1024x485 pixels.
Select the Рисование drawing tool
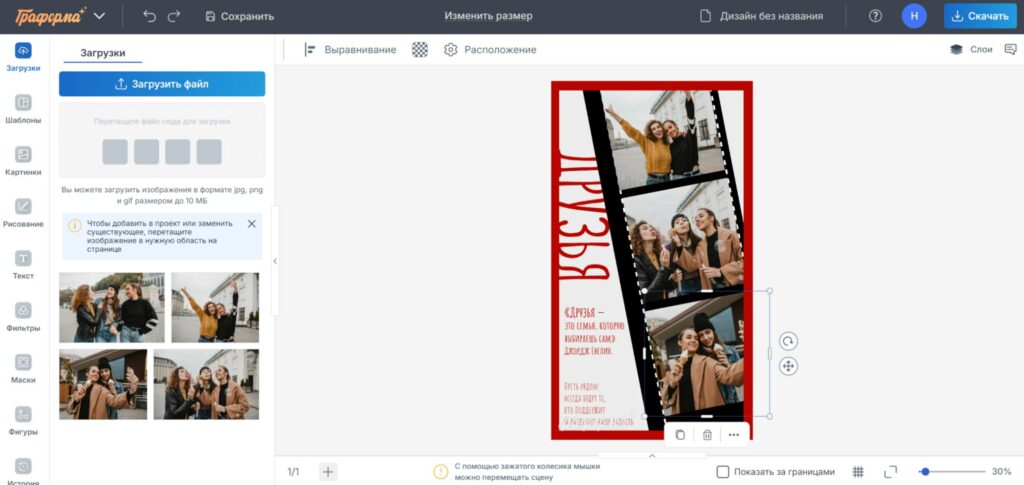(23, 213)
